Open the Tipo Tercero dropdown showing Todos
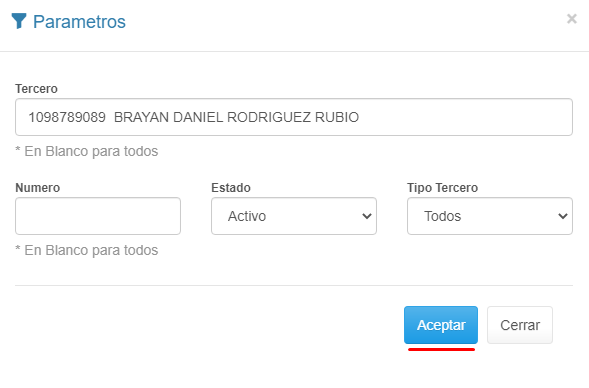 click(490, 216)
